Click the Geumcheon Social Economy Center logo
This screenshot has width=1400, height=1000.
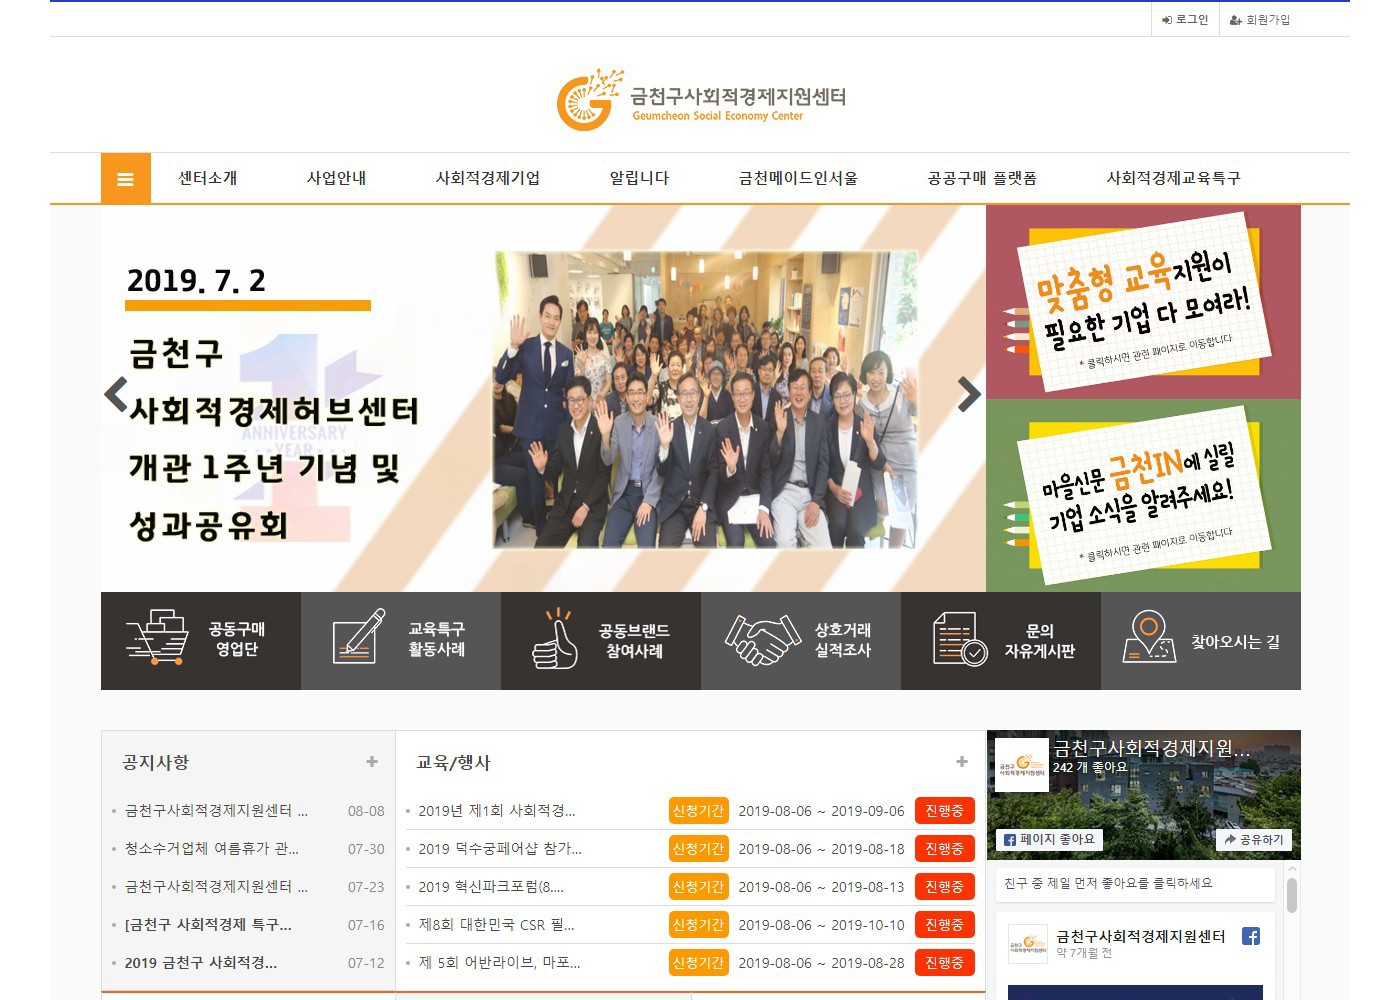tap(701, 100)
